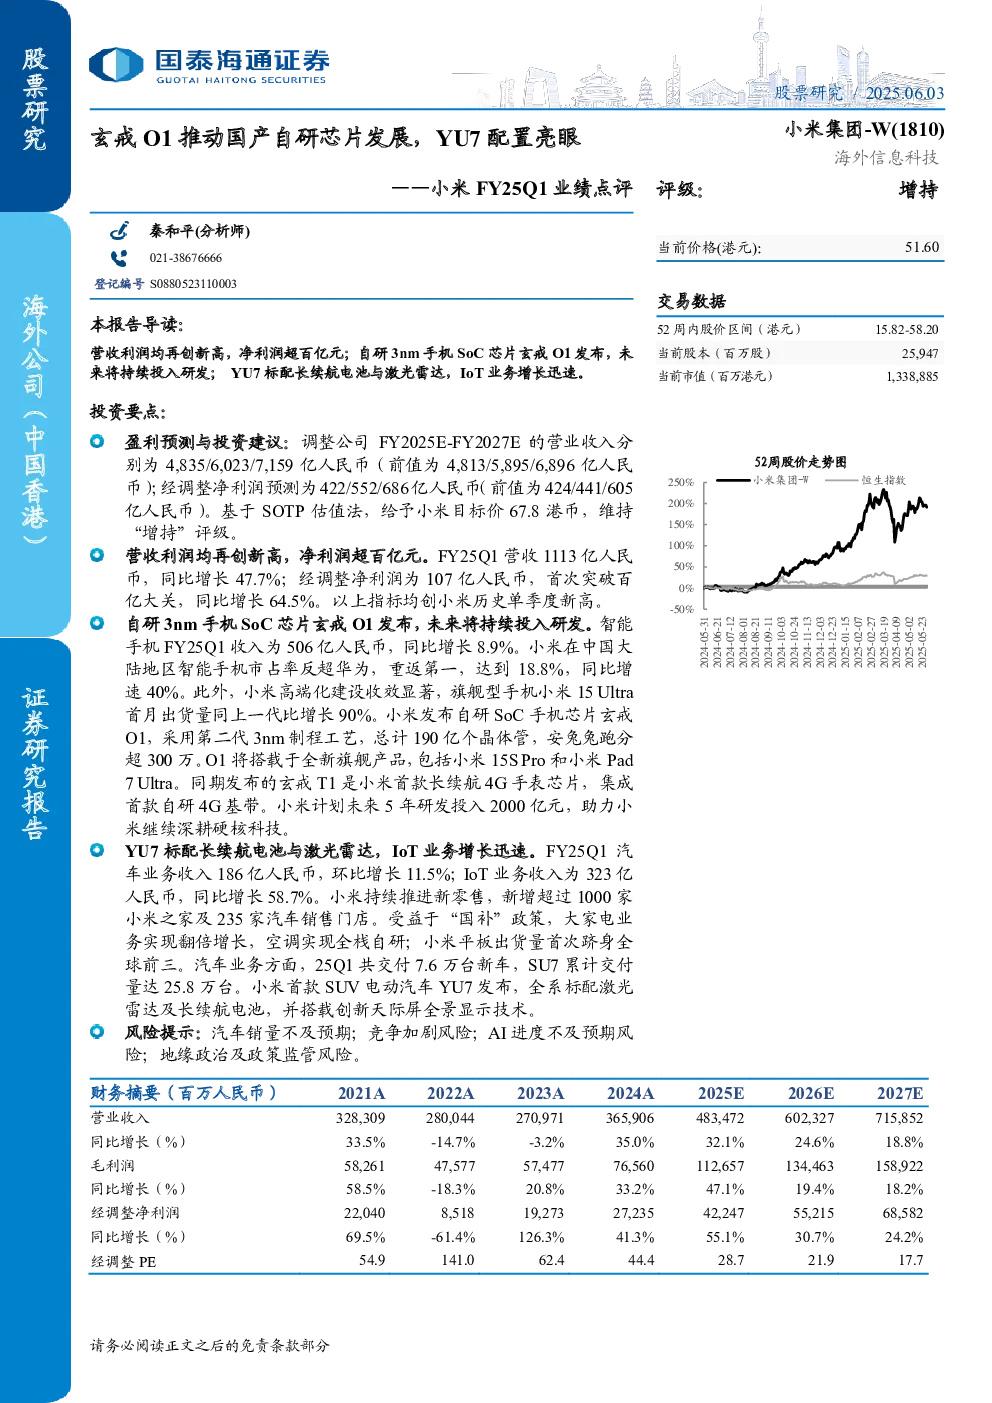Click the 毛利润 row label

tap(113, 1166)
